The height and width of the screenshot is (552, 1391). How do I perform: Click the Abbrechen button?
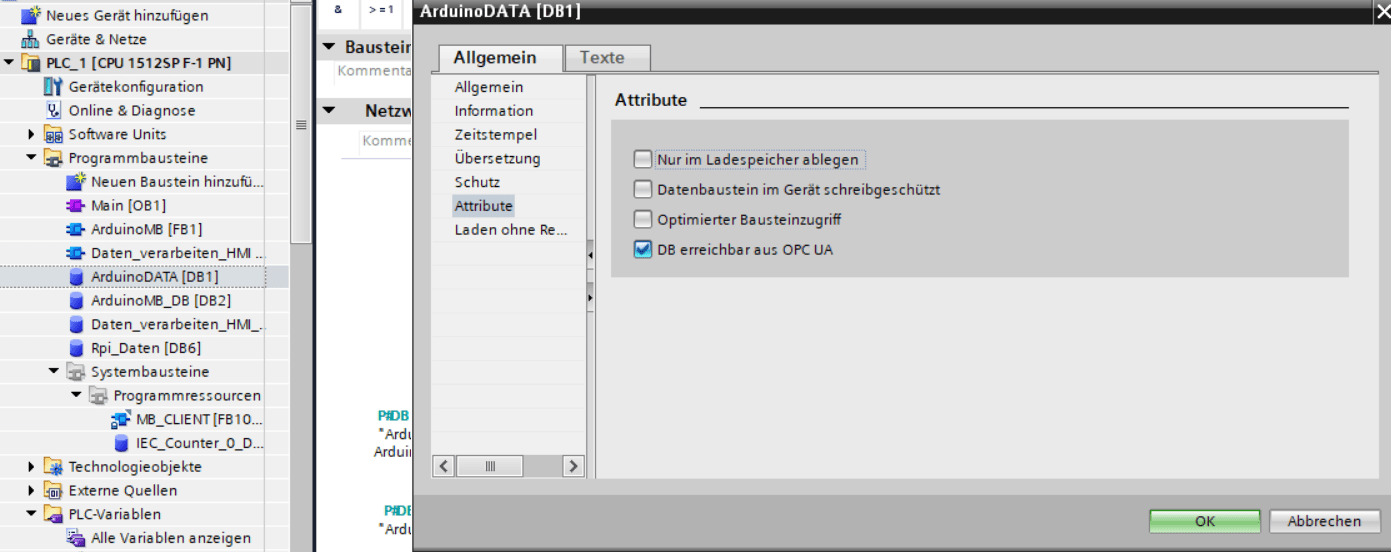1324,521
